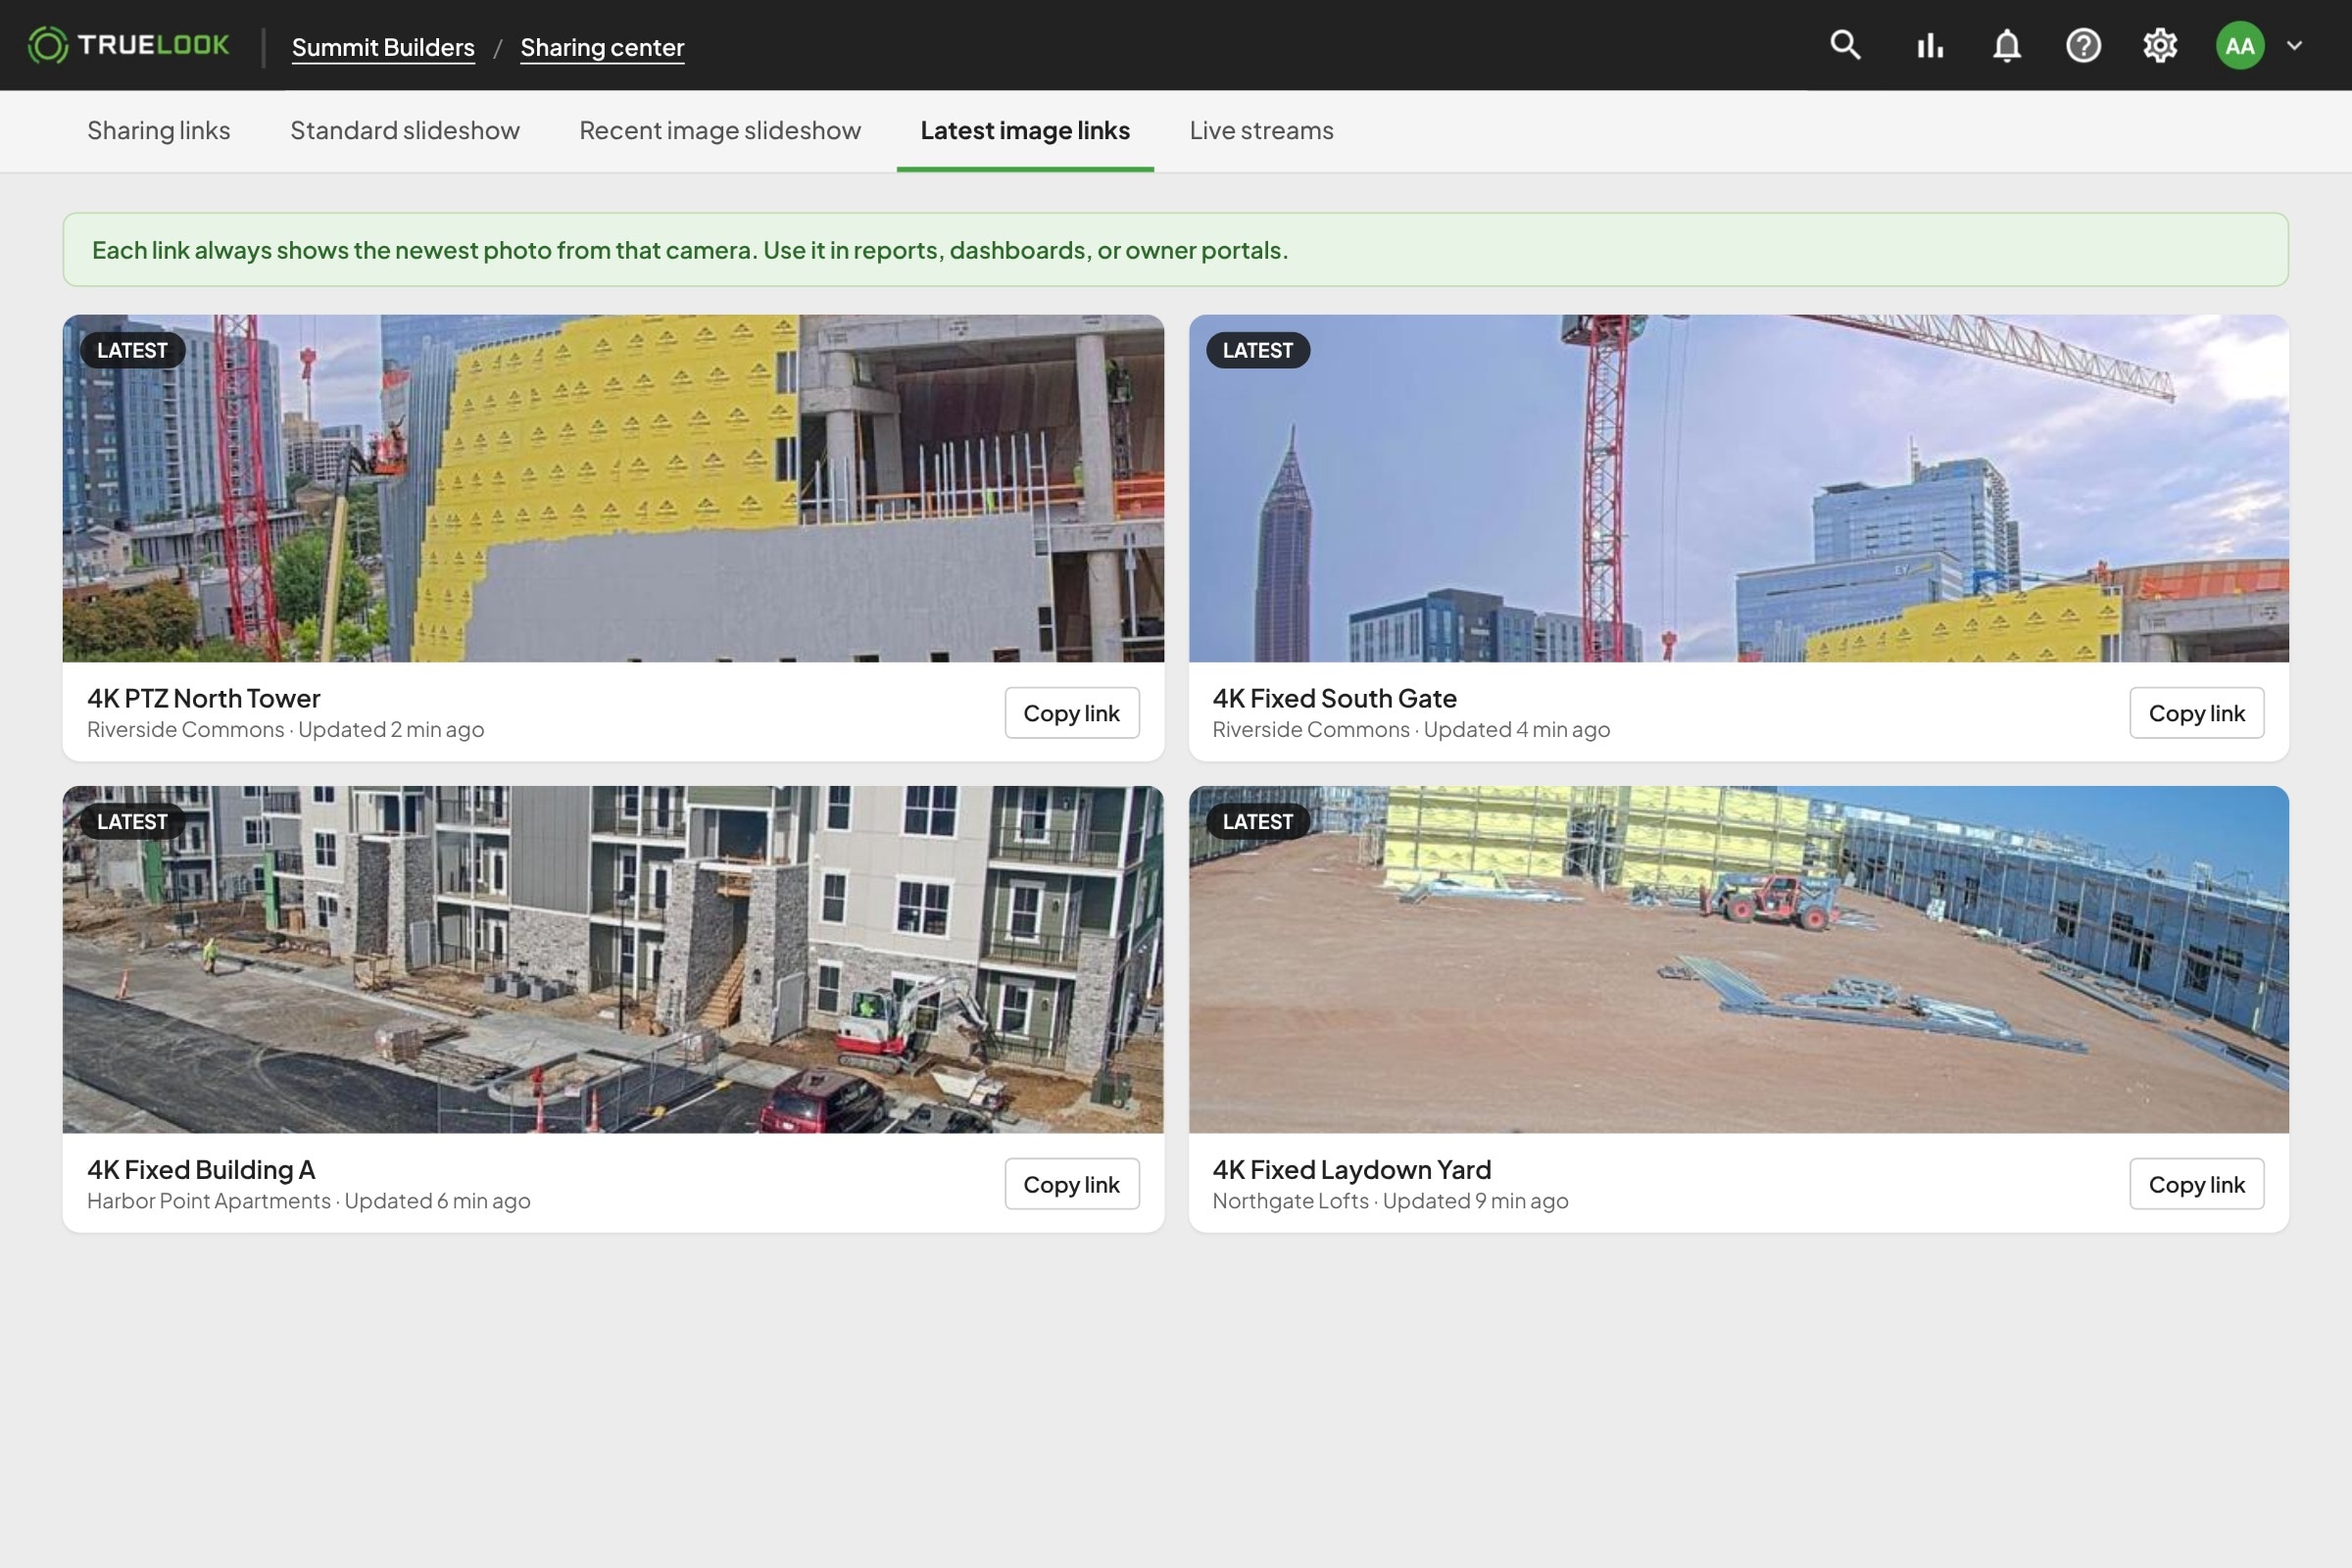
Task: Click LATEST badge on Laydown Yard image
Action: tap(1257, 821)
